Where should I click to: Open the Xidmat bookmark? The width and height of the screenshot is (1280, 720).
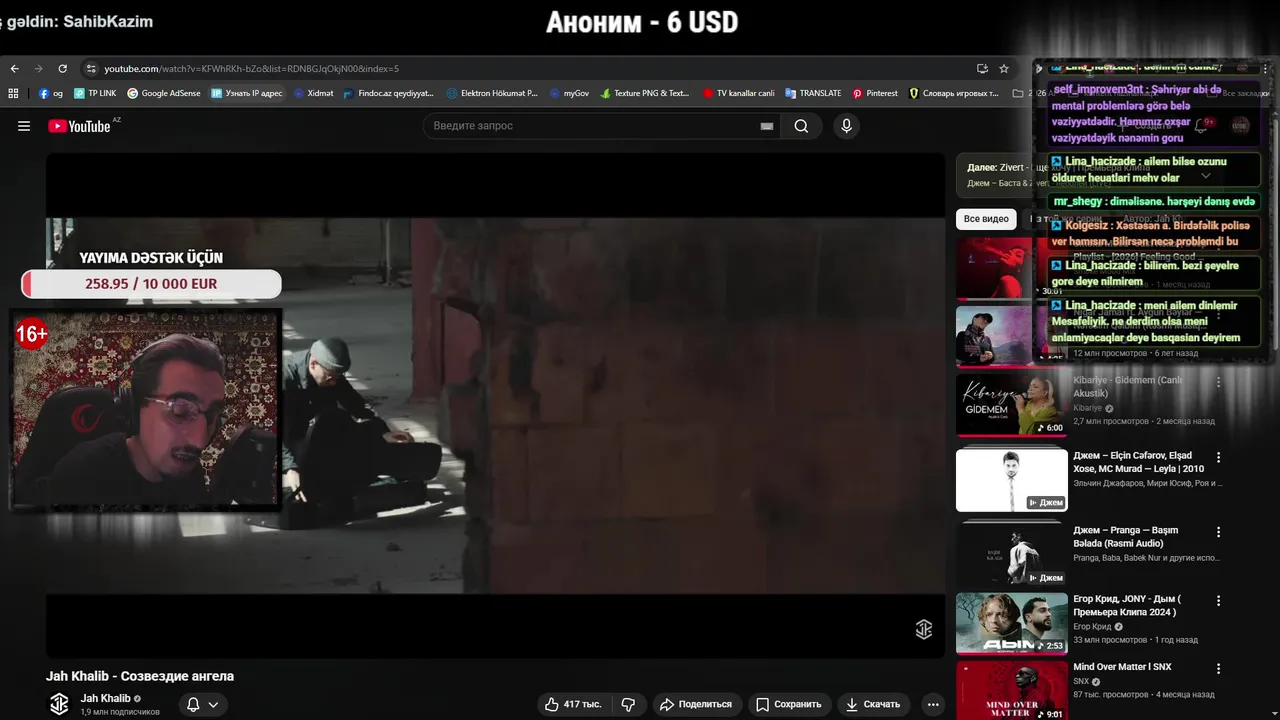(x=313, y=93)
